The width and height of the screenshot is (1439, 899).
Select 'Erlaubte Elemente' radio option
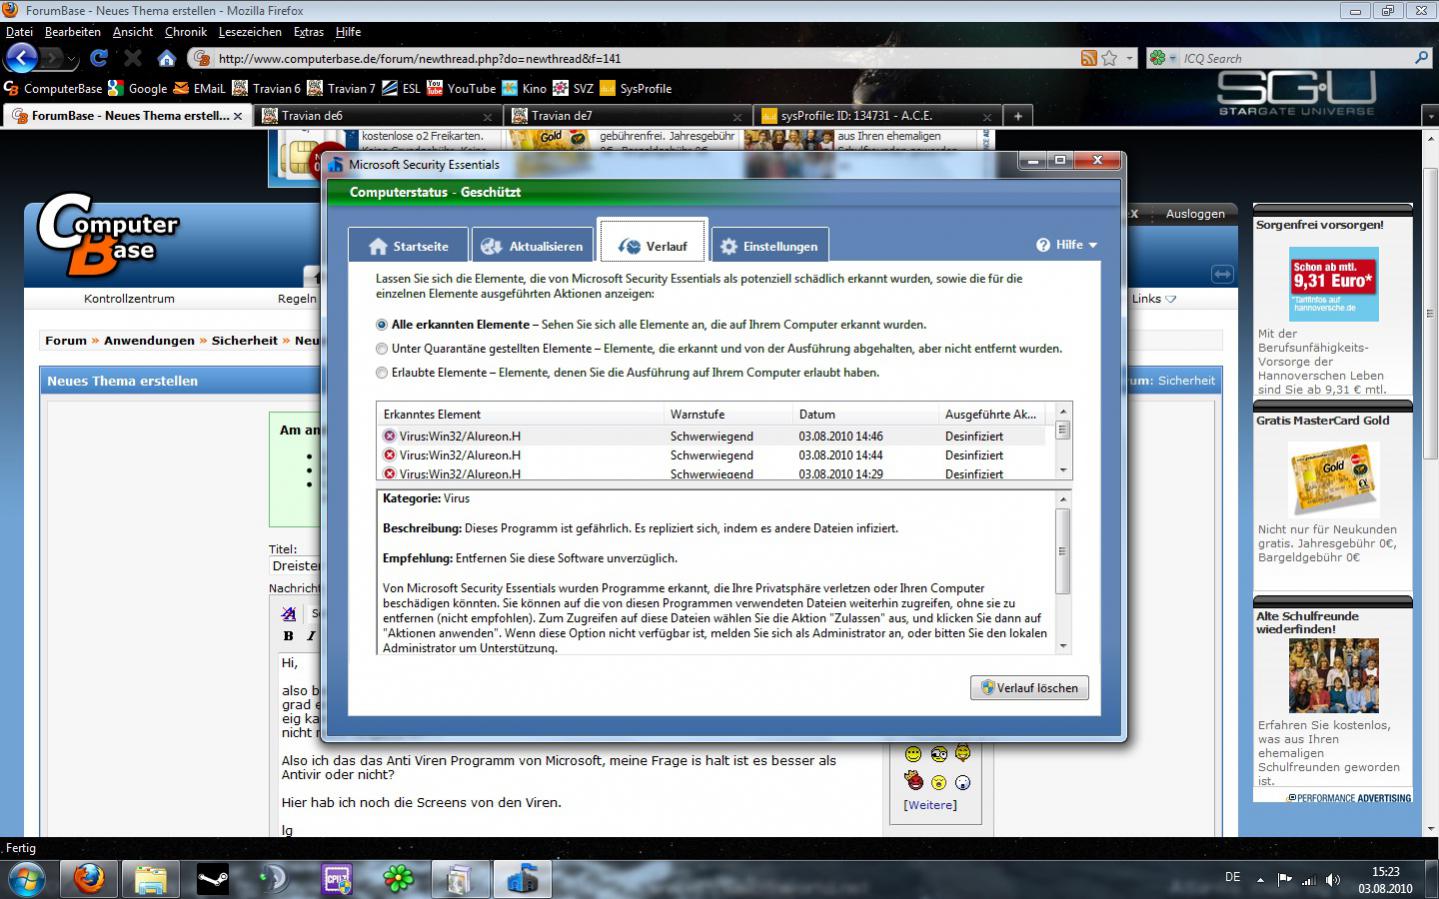click(x=381, y=373)
